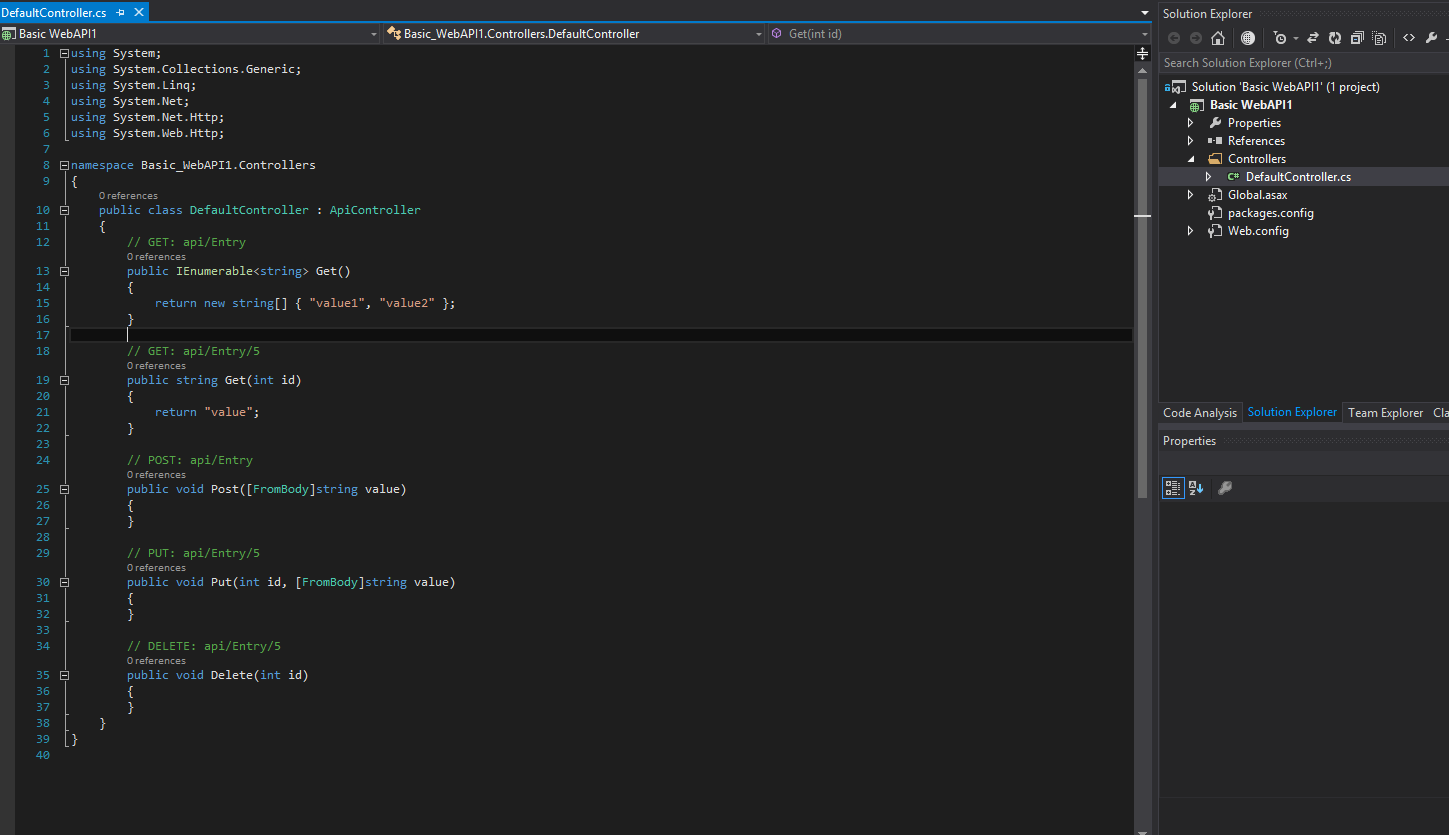Click the Home icon in Solution Explorer
Image resolution: width=1449 pixels, height=835 pixels.
[1218, 38]
